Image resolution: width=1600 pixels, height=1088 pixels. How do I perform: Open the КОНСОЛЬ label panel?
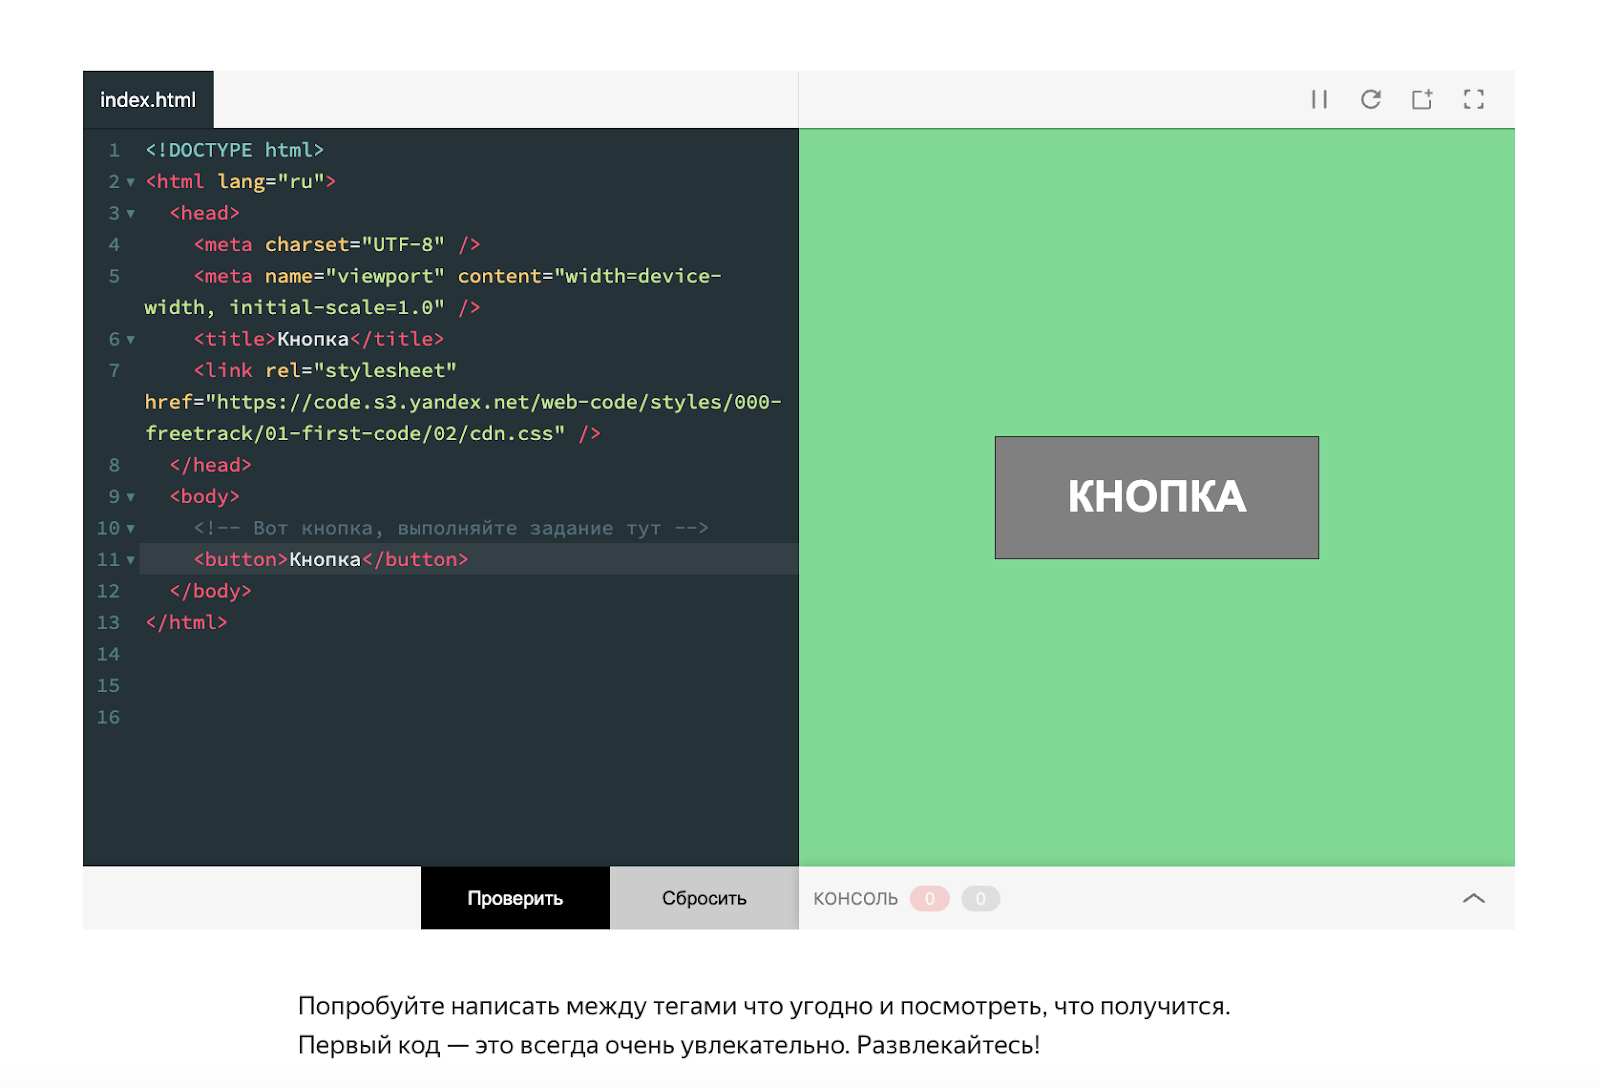855,898
